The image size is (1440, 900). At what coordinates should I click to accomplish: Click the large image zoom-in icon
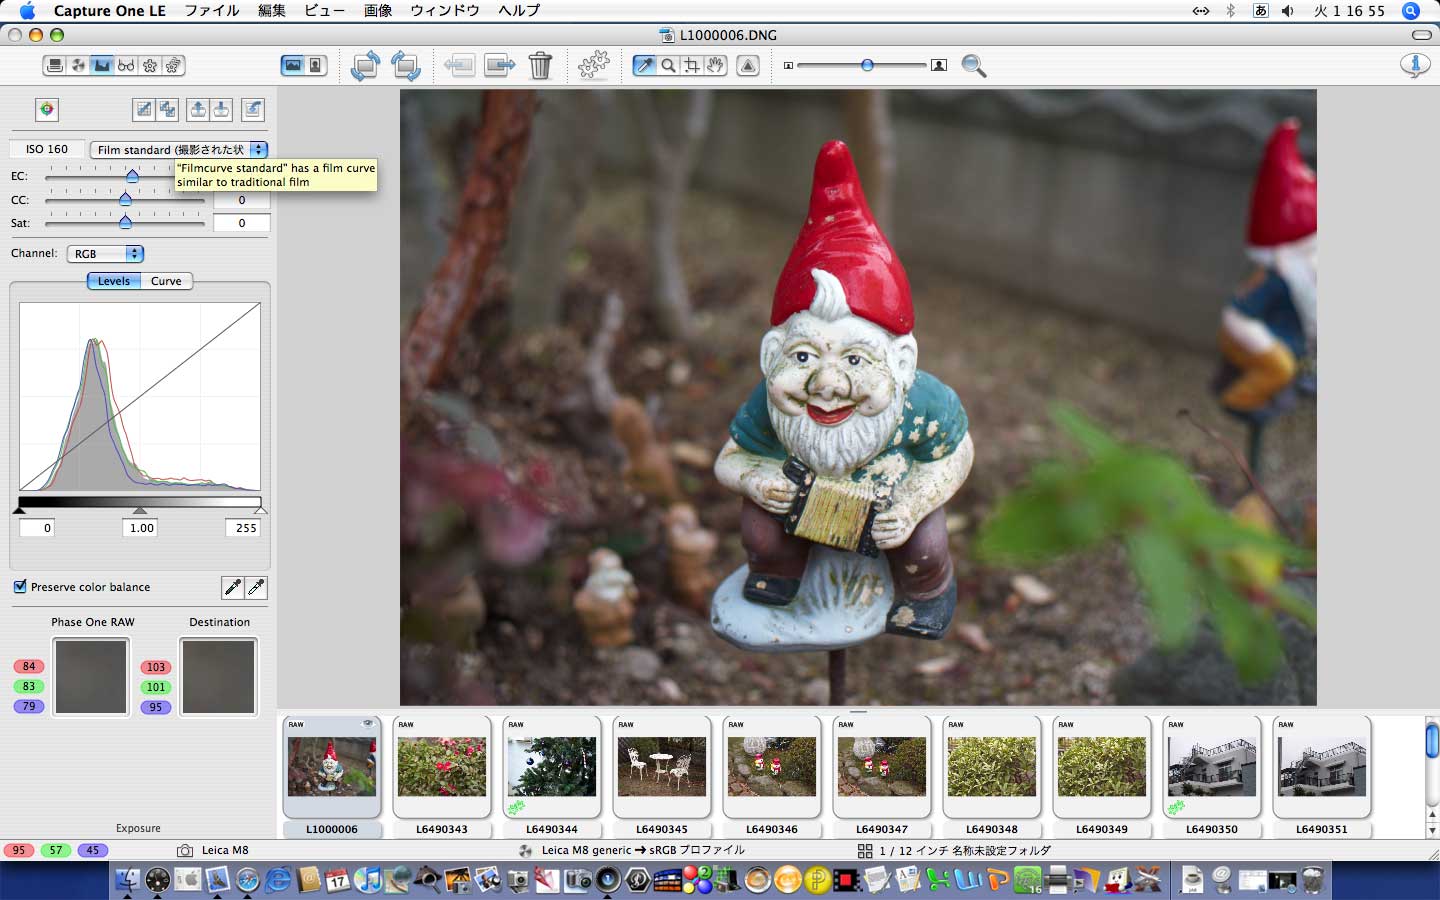939,65
